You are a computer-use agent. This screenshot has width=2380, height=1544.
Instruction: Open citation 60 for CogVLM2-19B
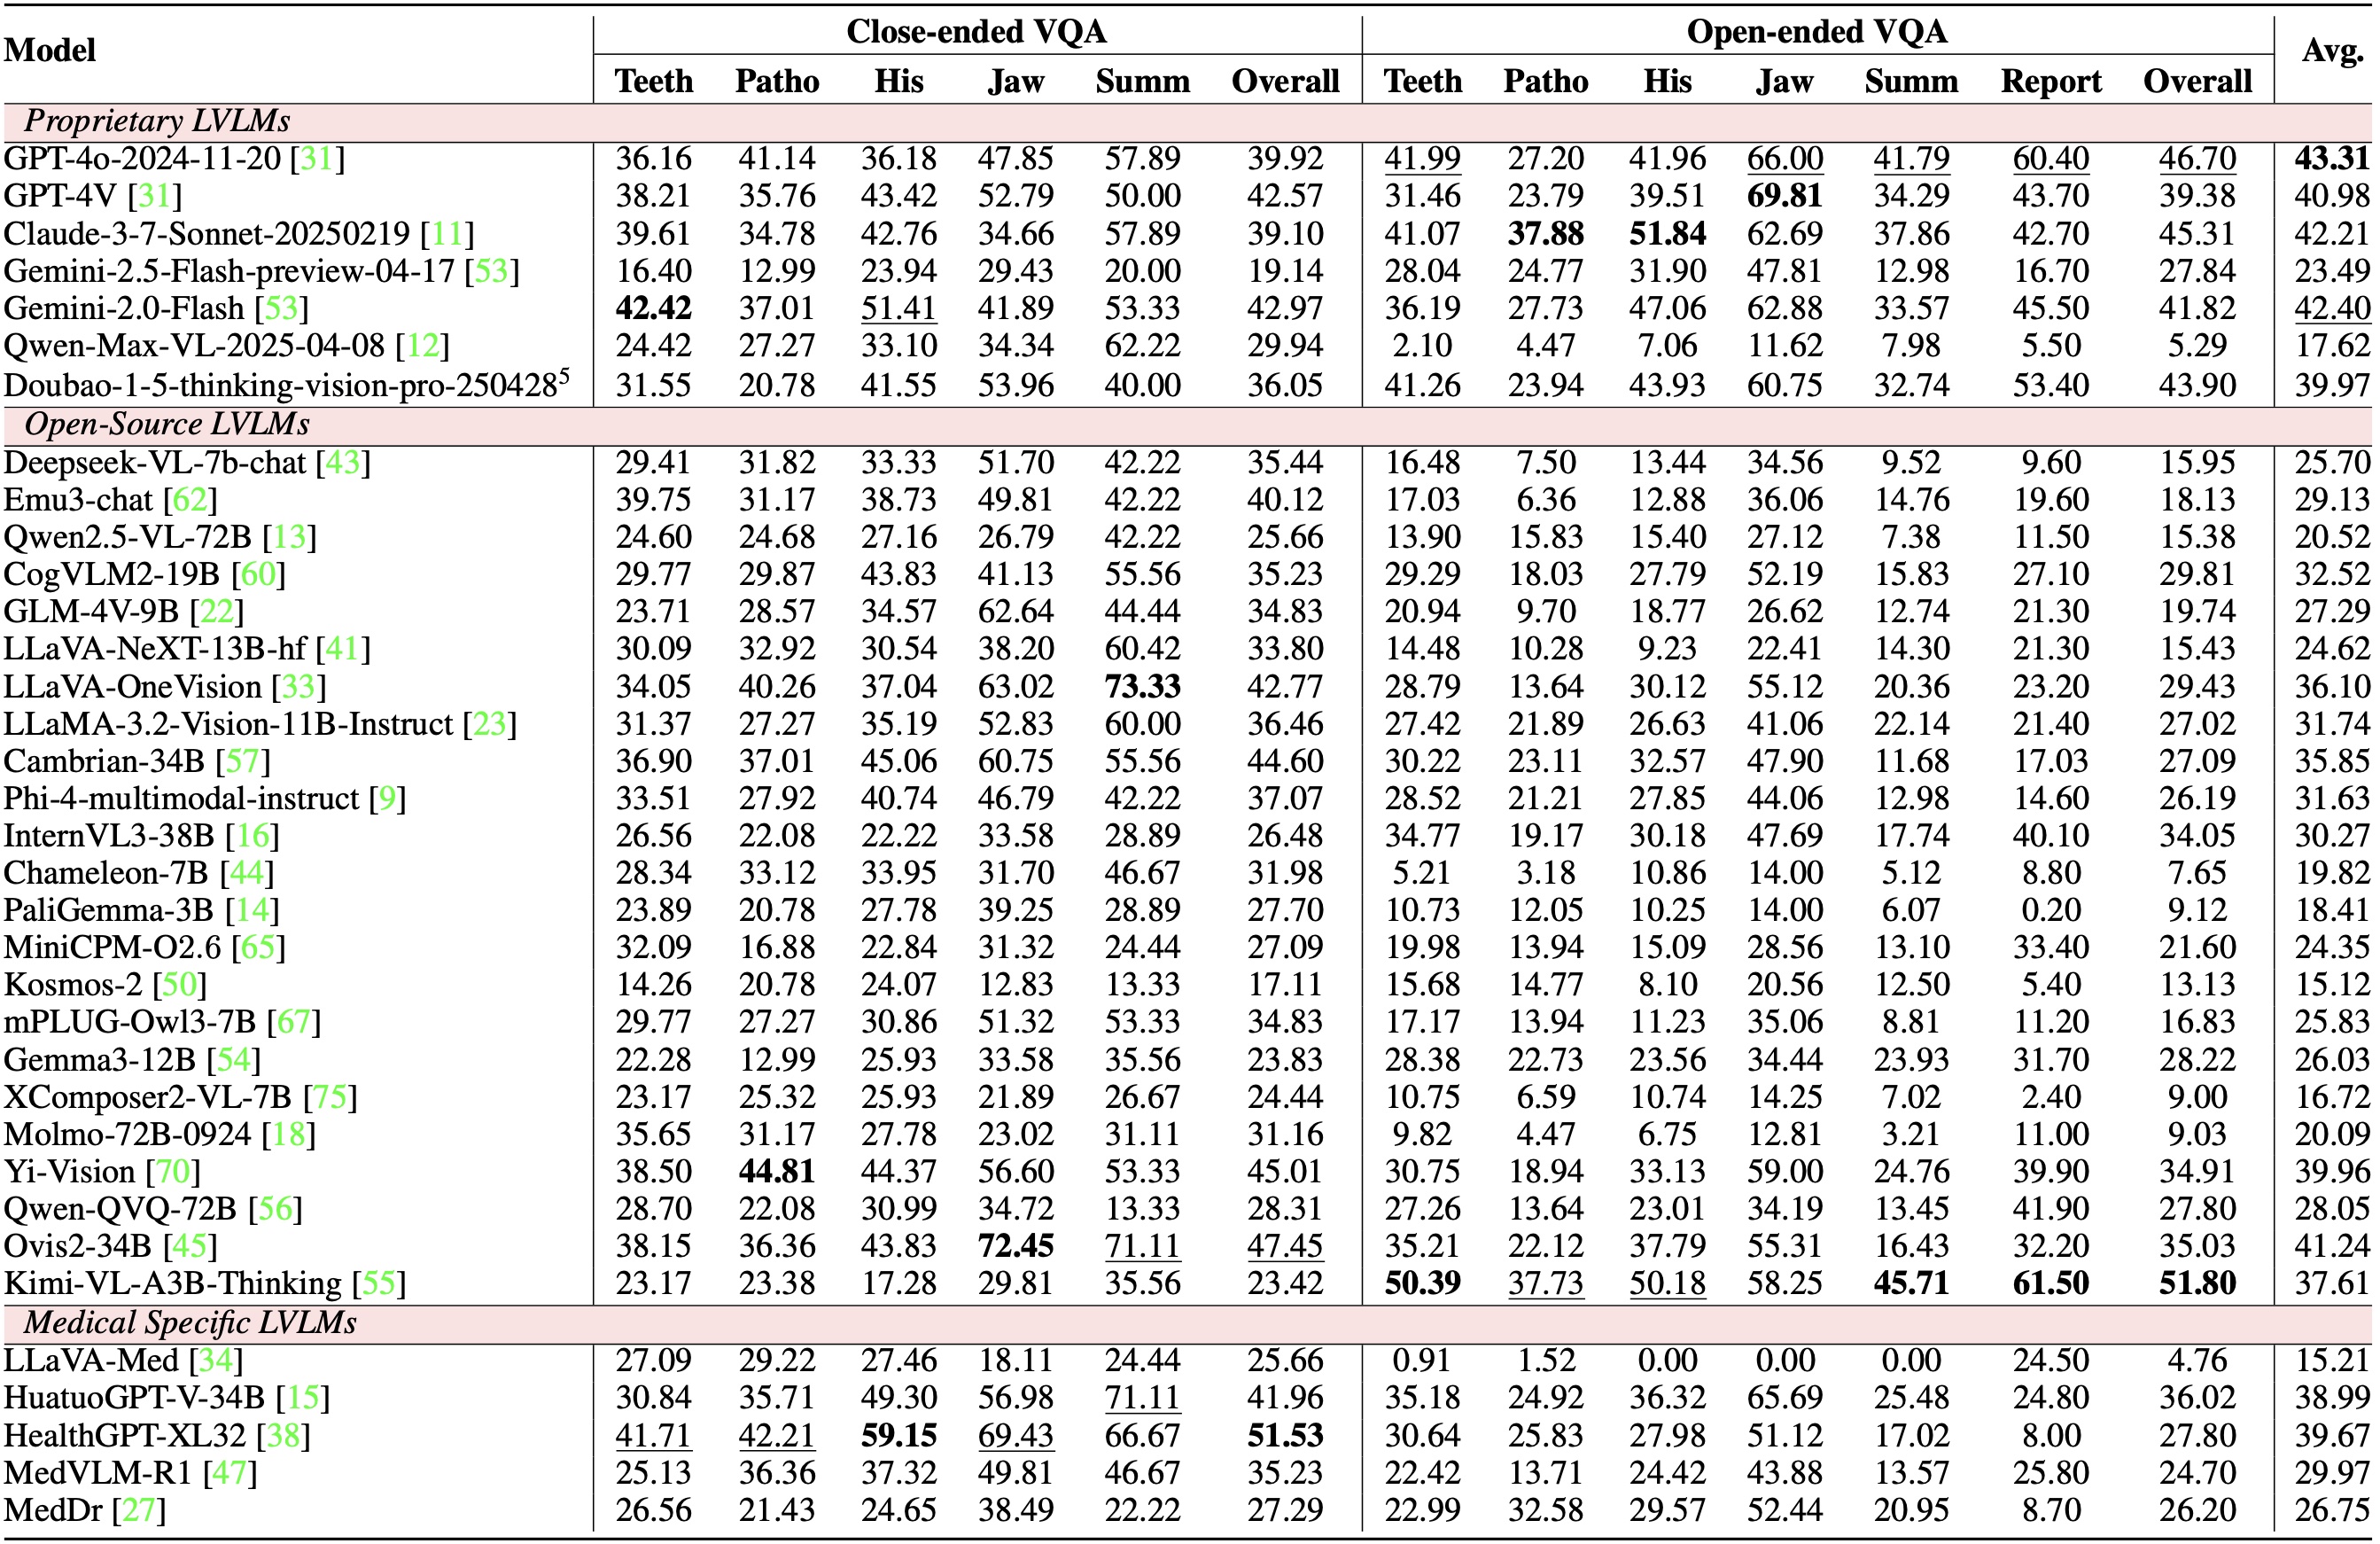coord(258,575)
